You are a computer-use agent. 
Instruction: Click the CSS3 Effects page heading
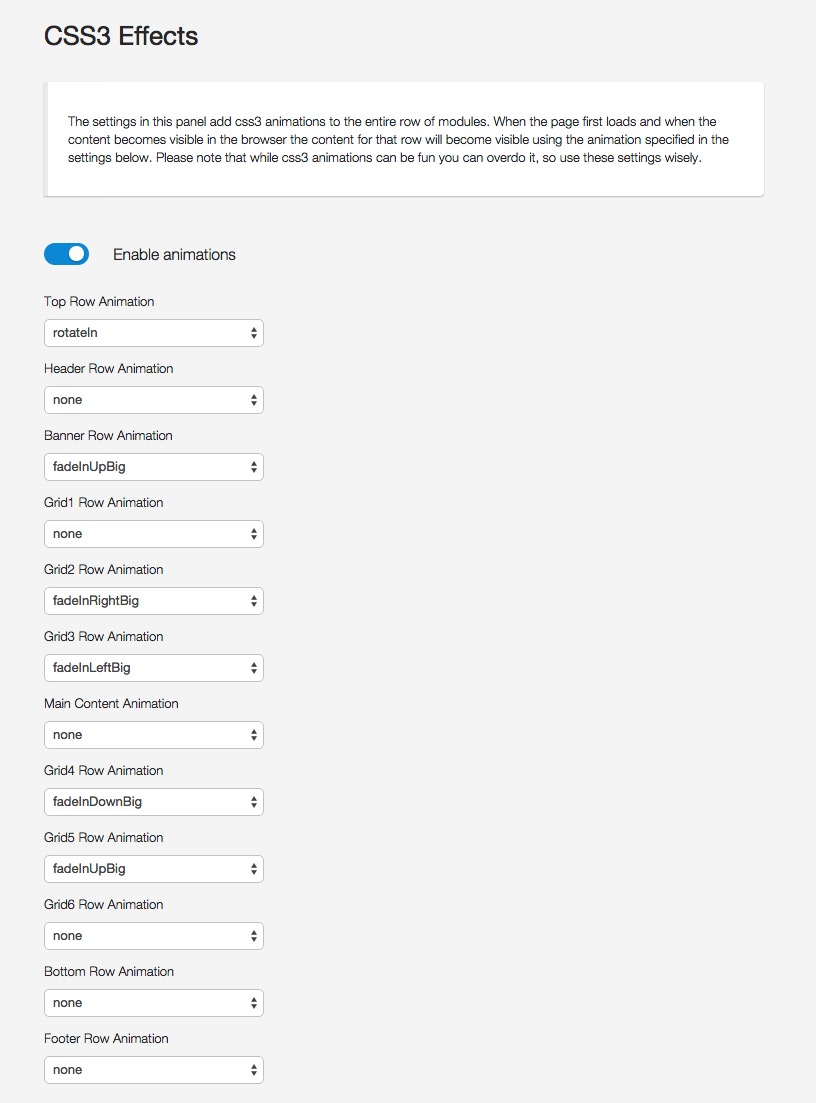(x=121, y=36)
